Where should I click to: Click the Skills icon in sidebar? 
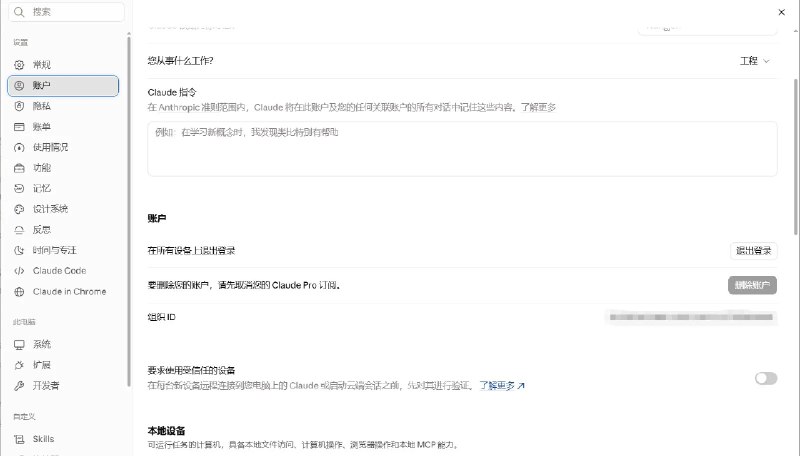19,439
